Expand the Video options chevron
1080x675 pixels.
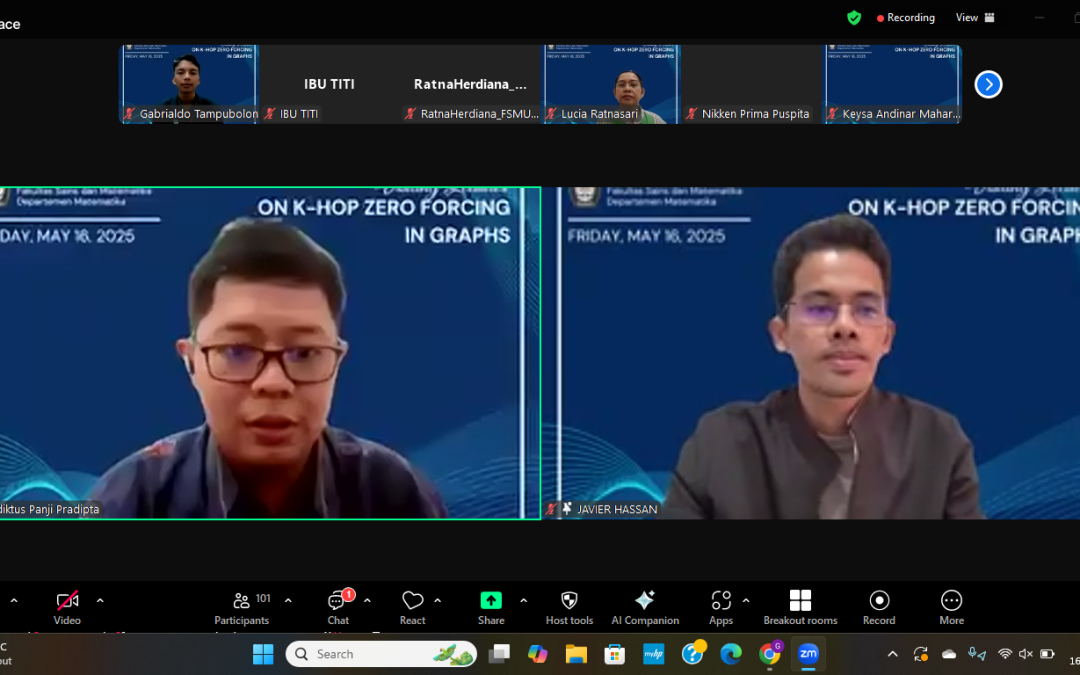click(x=99, y=601)
